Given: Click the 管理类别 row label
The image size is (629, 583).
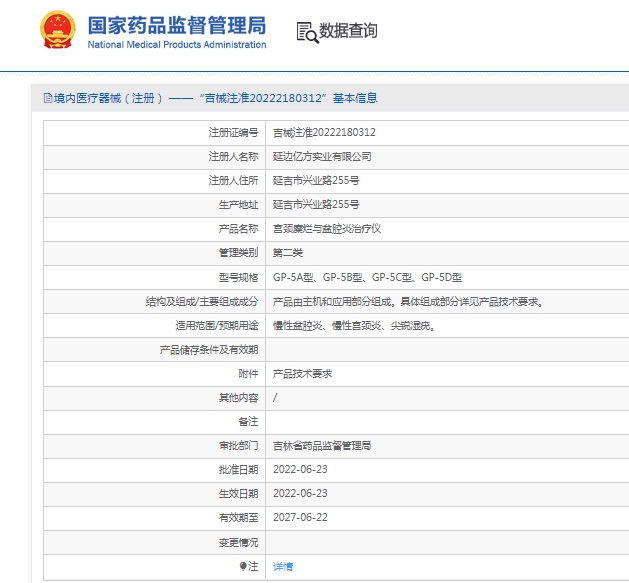Looking at the screenshot, I should 238,253.
